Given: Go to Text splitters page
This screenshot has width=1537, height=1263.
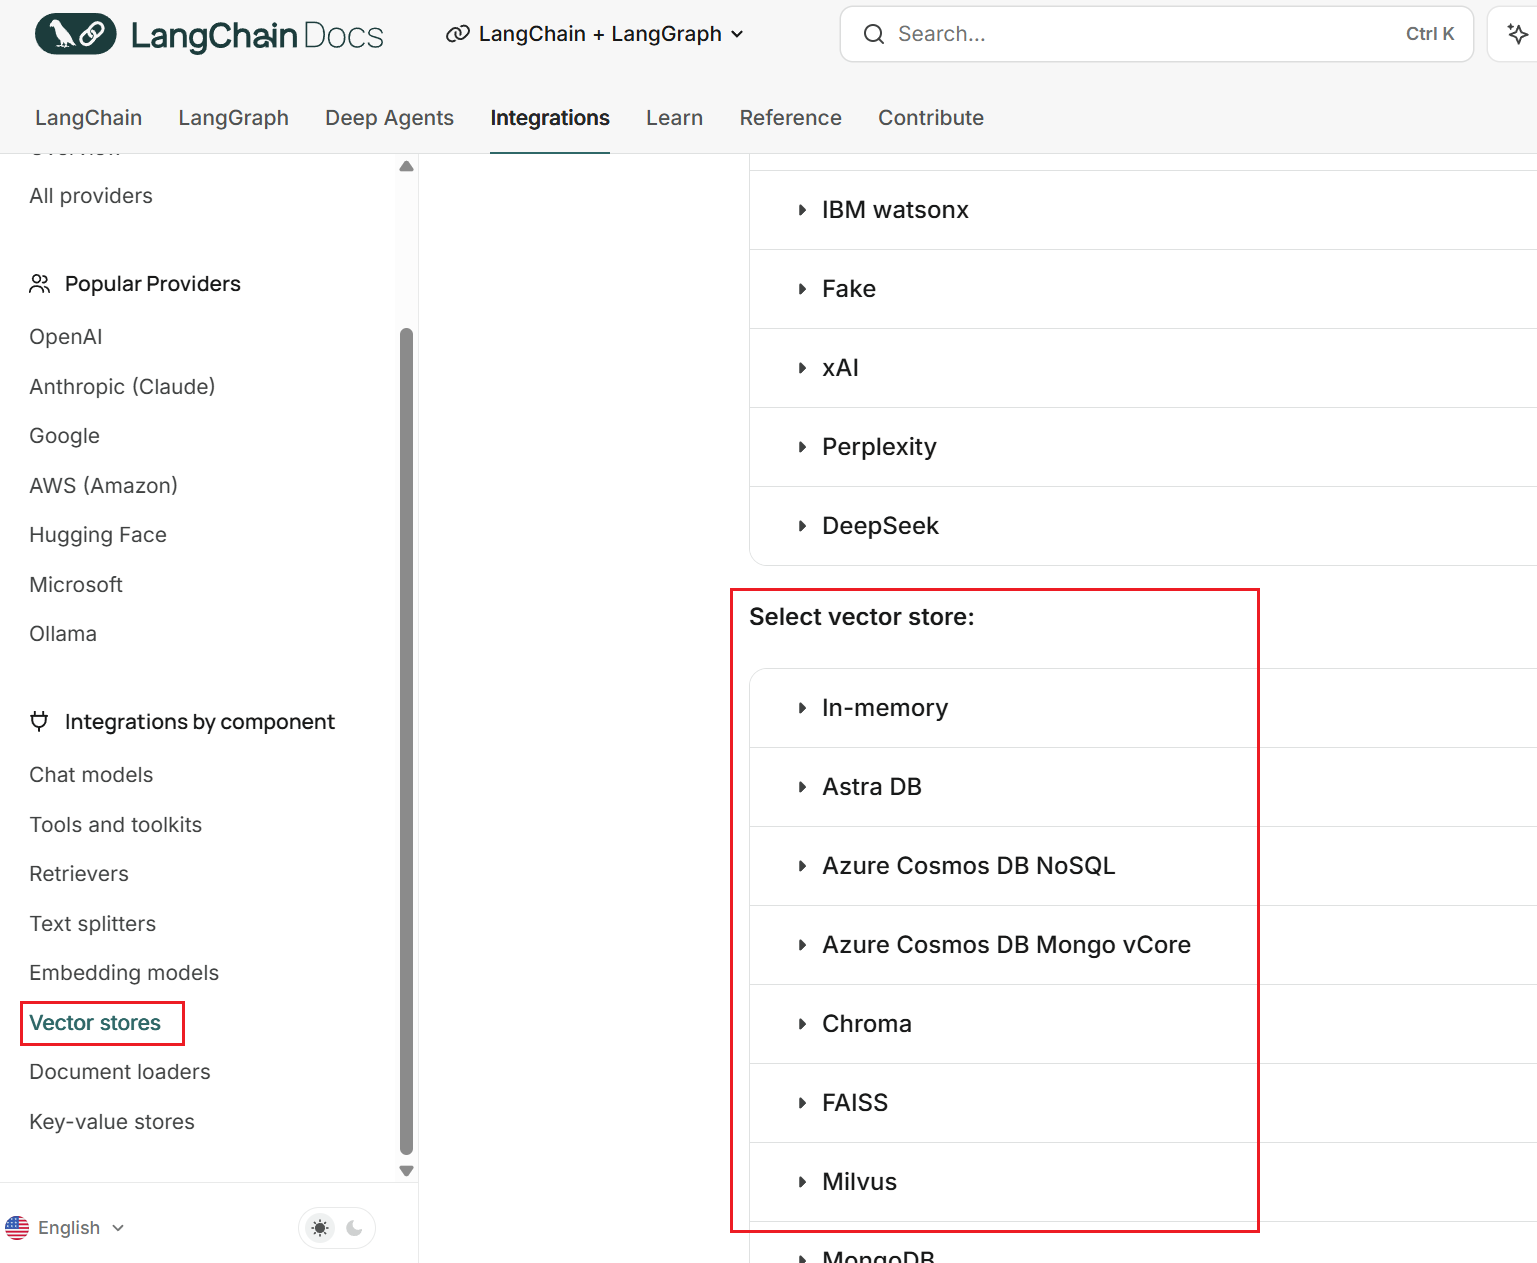Looking at the screenshot, I should tap(93, 924).
